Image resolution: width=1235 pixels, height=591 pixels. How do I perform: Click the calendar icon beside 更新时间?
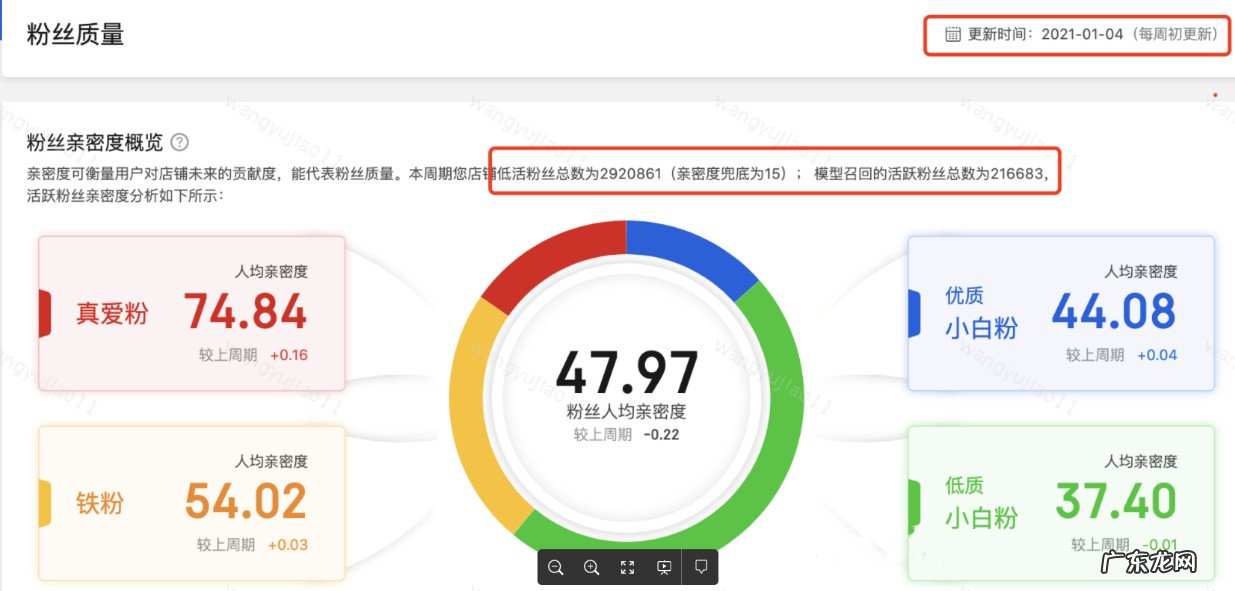pyautogui.click(x=951, y=36)
